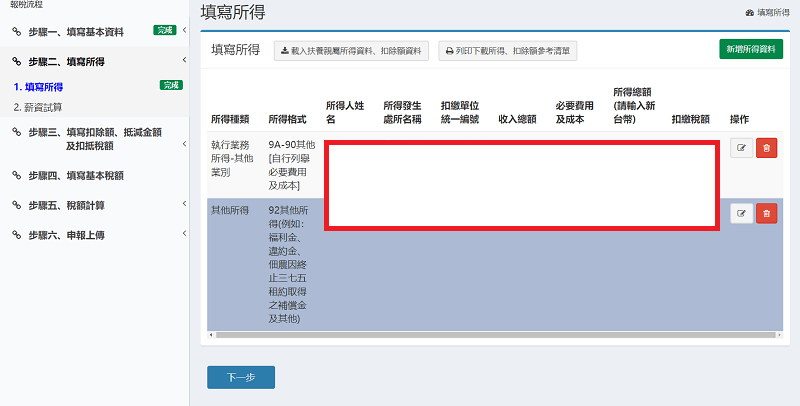The image size is (800, 406).
Task: Expand step six chevron arrow
Action: pos(184,234)
